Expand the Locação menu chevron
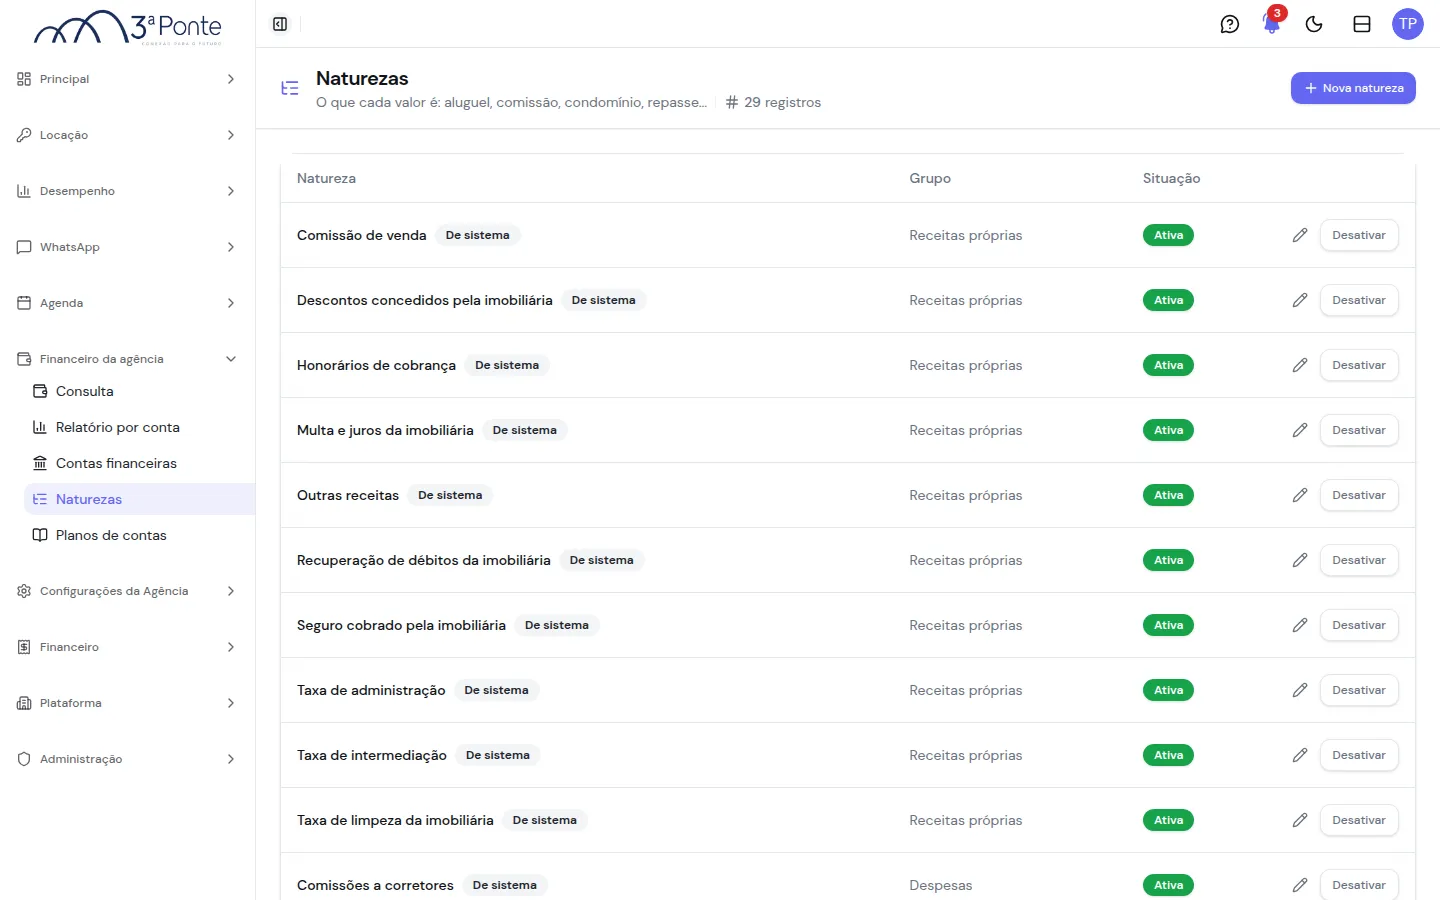The width and height of the screenshot is (1440, 900). coord(231,135)
